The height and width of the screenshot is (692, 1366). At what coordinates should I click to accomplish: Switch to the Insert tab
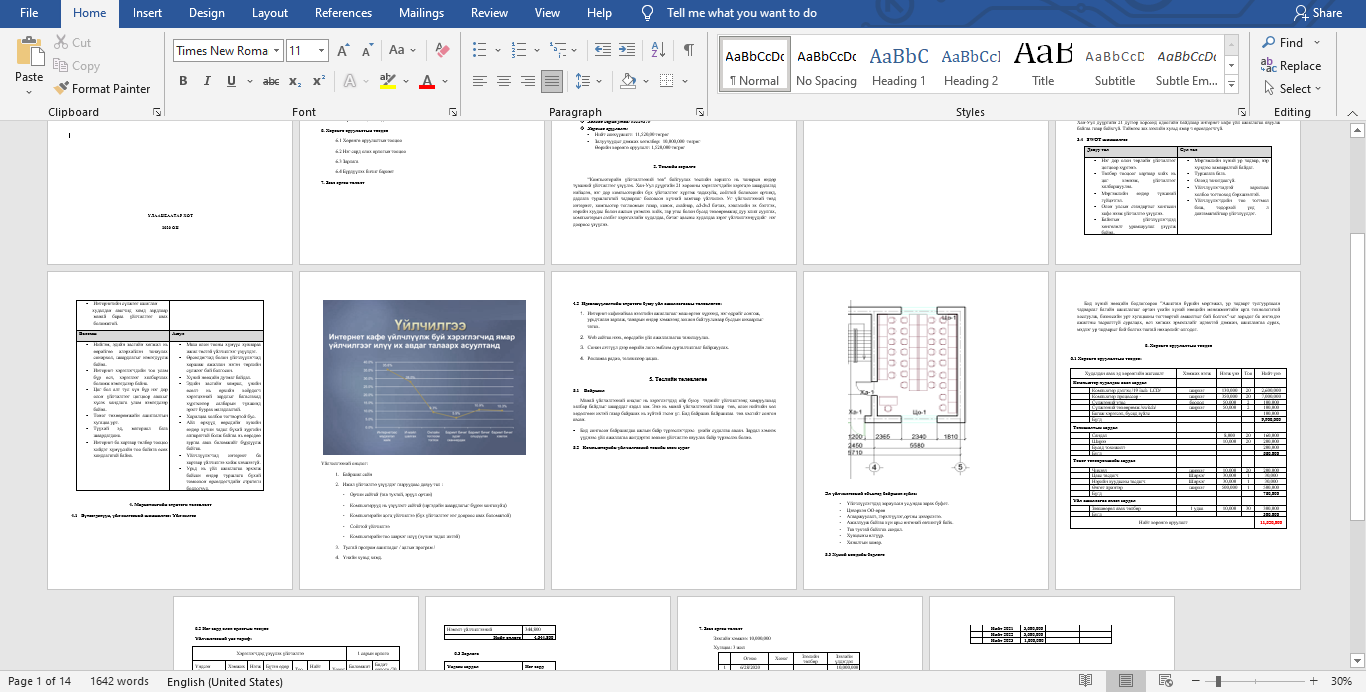tap(147, 13)
